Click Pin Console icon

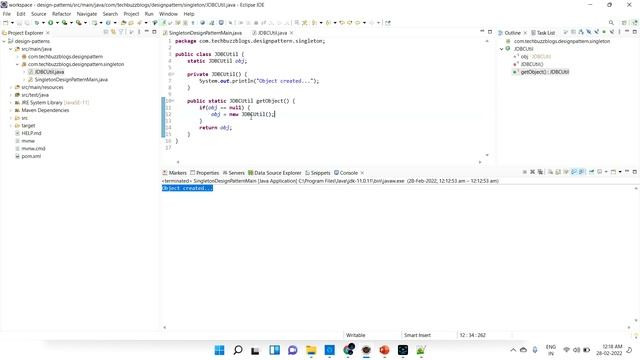tap(591, 172)
